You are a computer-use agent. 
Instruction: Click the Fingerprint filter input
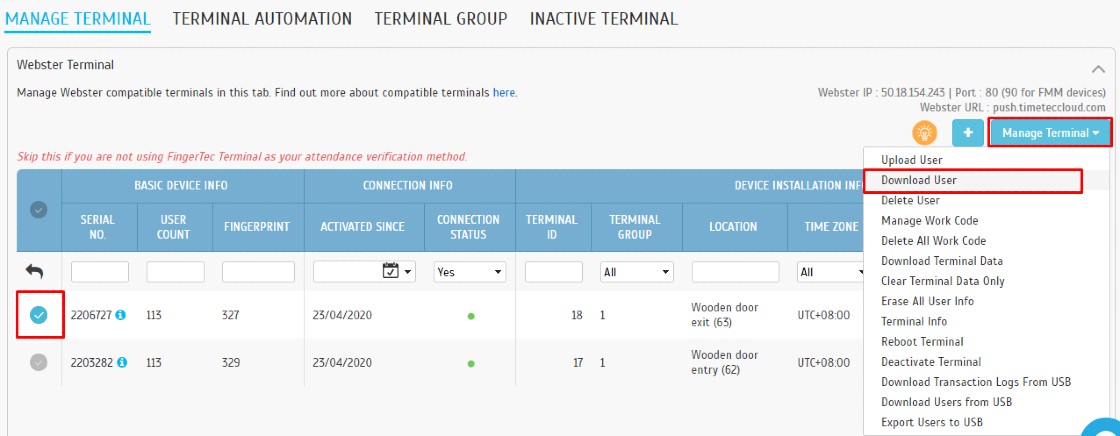(259, 272)
